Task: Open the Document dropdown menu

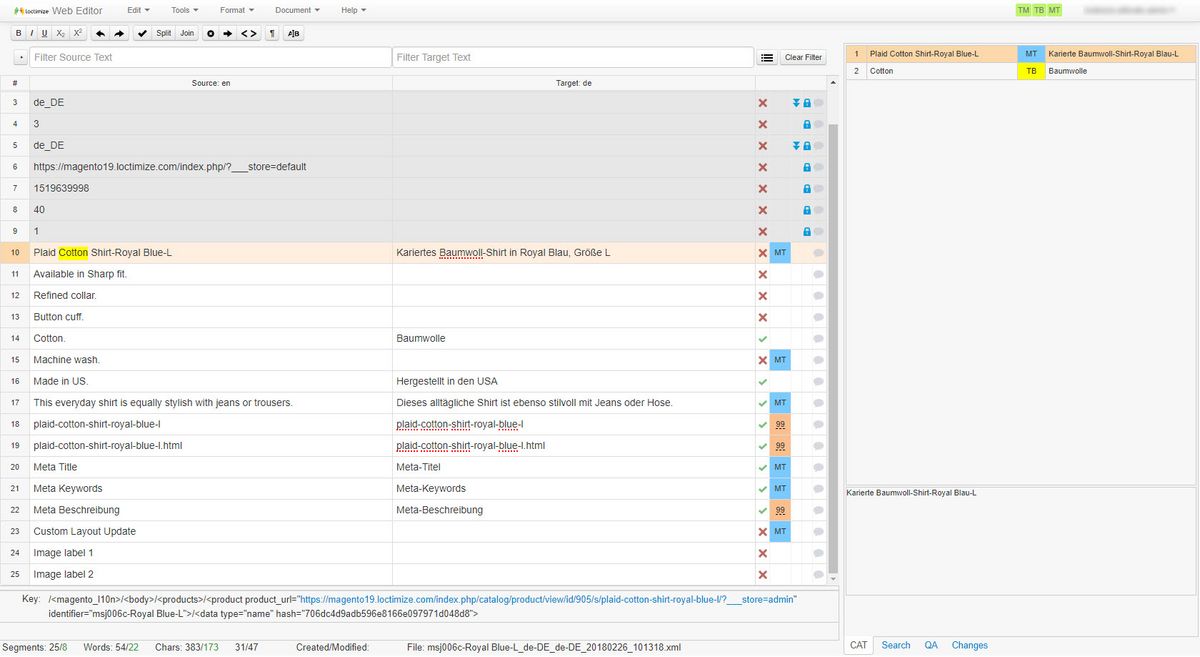Action: pyautogui.click(x=297, y=10)
